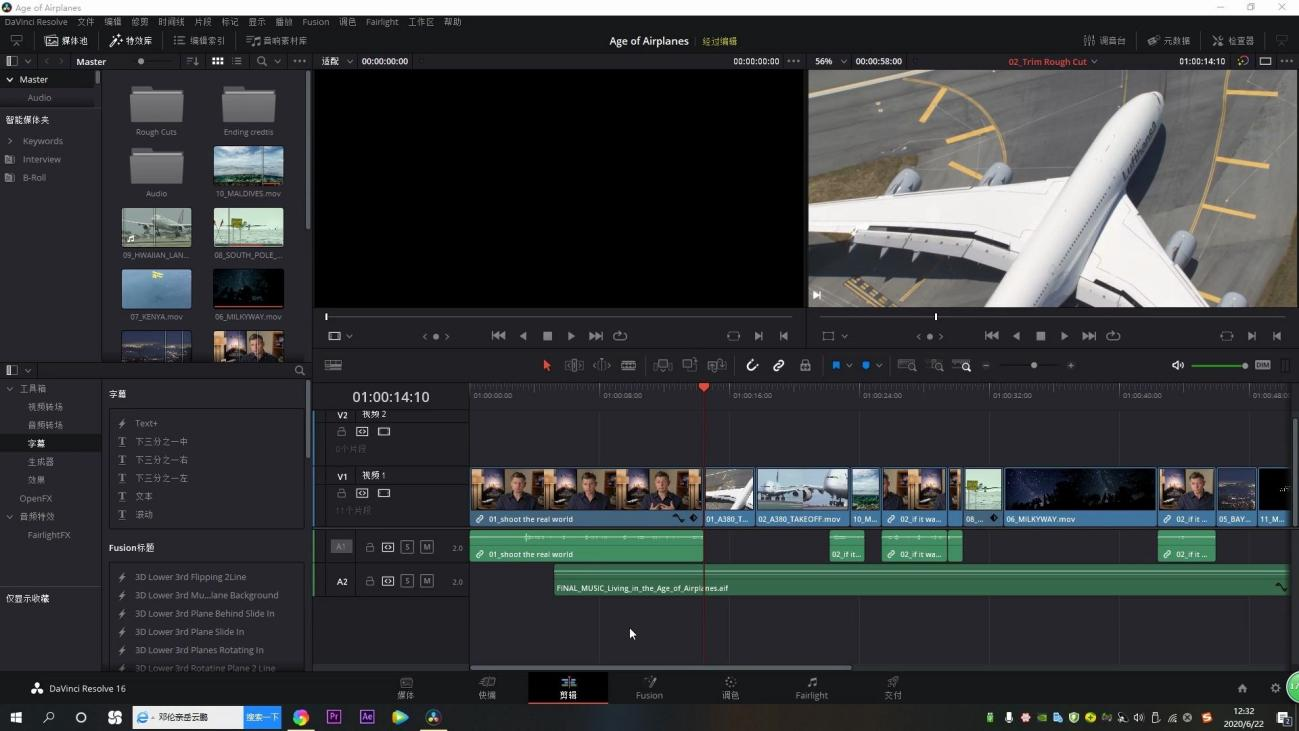Switch media pool to list view
Screen dimensions: 1299x731
tap(237, 61)
